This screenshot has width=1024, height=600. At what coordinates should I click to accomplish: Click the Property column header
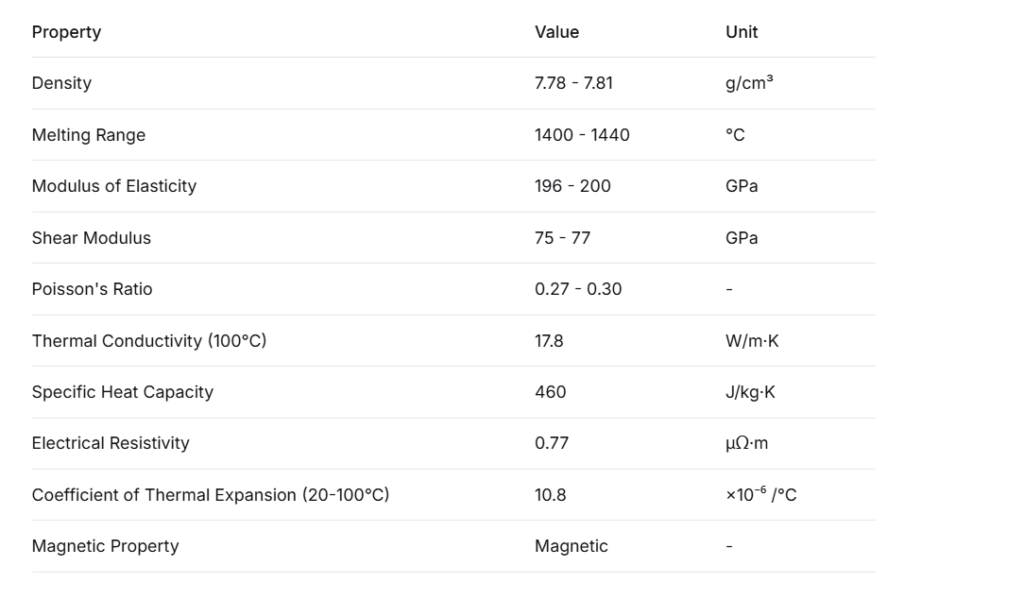pos(66,32)
